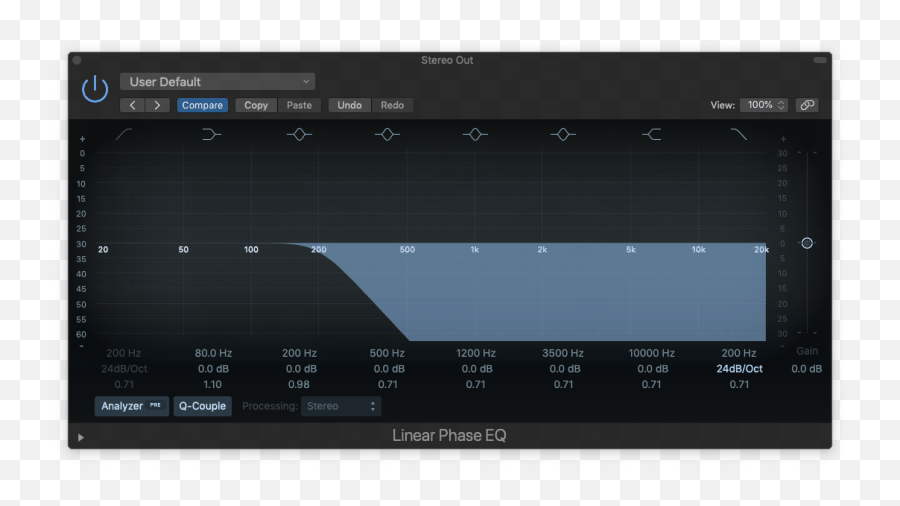Select the 3500 Hz frequency value
Screen dimensions: 900x506
pos(563,353)
